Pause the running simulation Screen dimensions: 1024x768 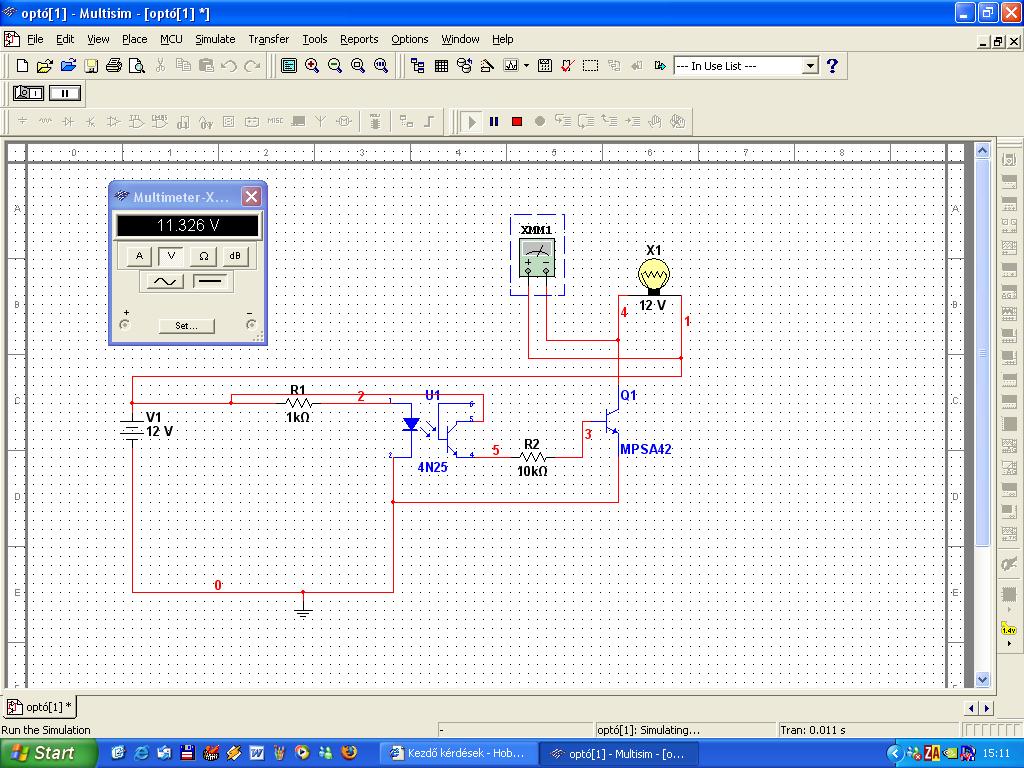(494, 122)
